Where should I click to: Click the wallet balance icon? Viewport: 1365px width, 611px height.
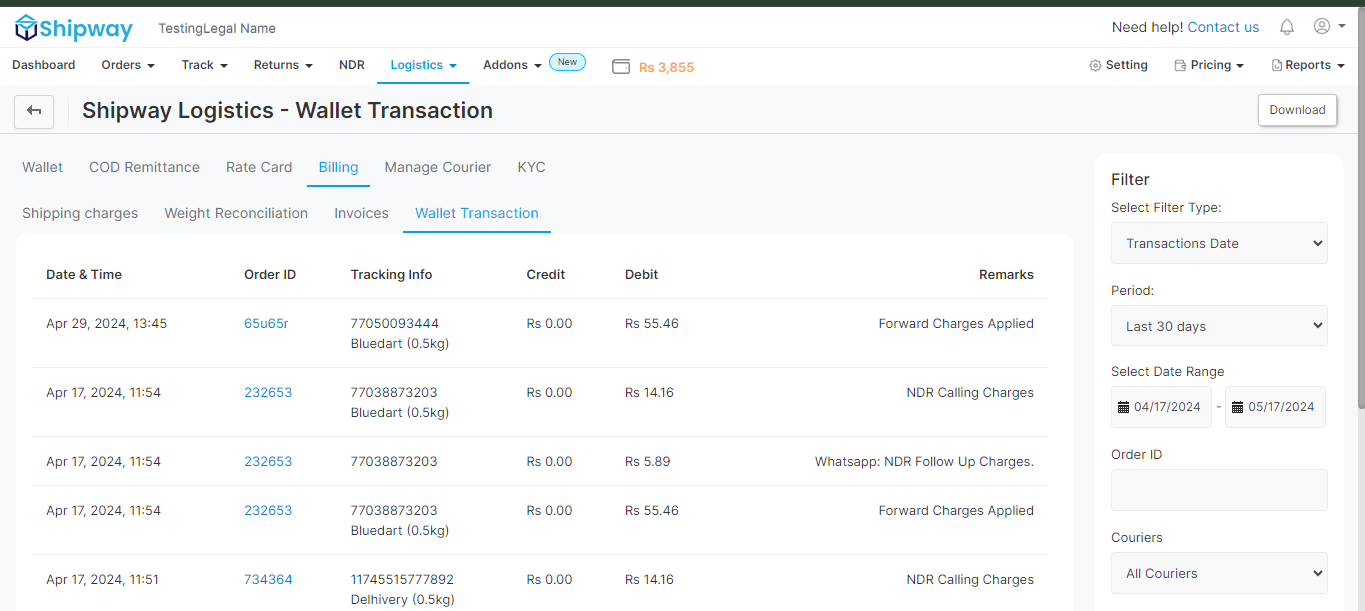coord(620,67)
